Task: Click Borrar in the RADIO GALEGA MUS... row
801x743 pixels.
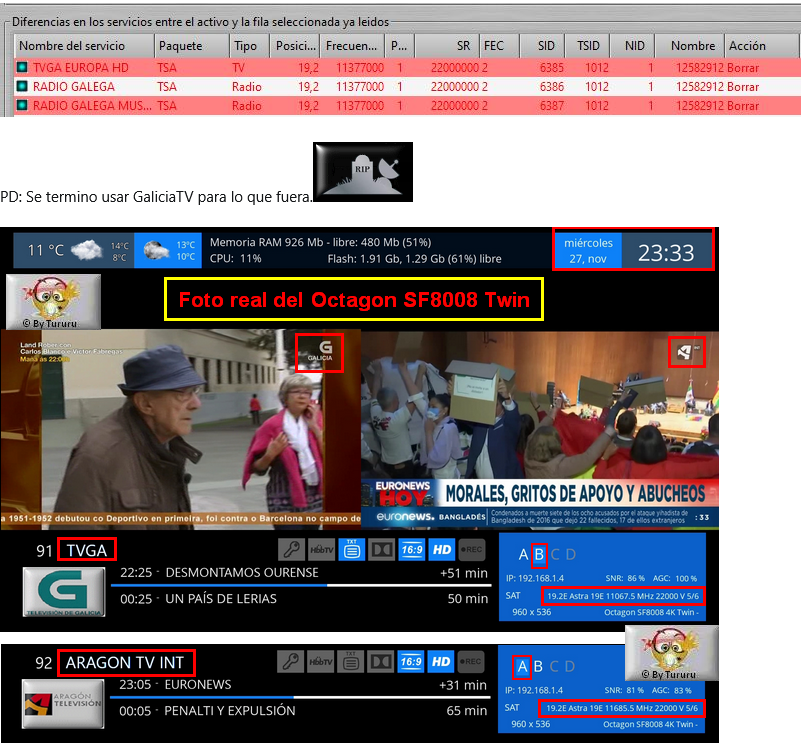Action: coord(743,106)
